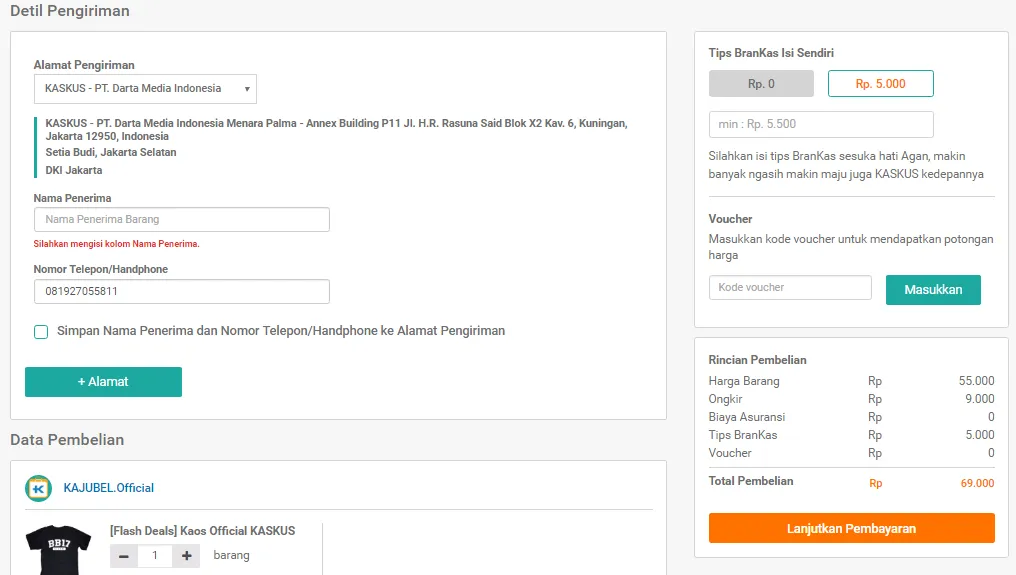The width and height of the screenshot is (1016, 575).
Task: Select the Rp. 5.000 tip option
Action: 881,84
